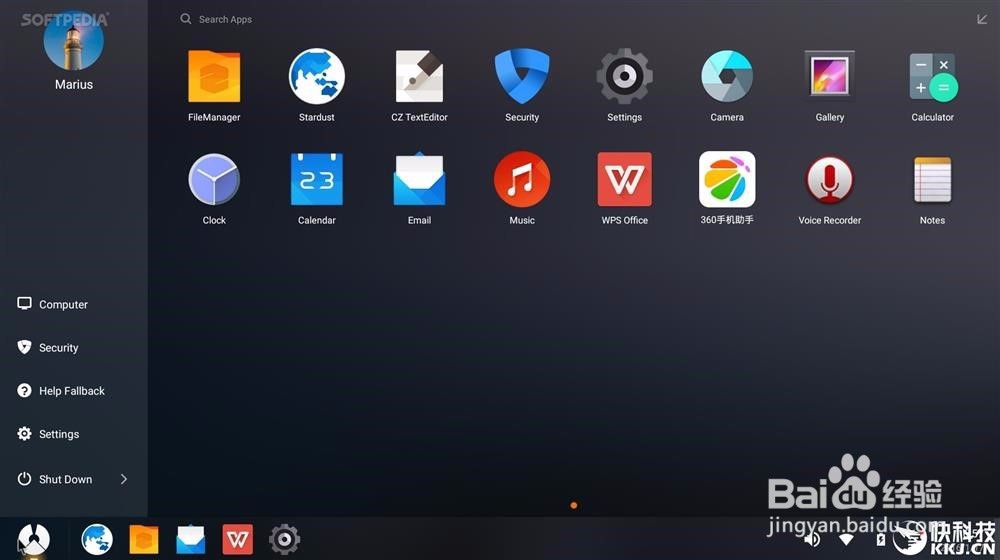Open the 360手机助手 app
Image resolution: width=1000 pixels, height=560 pixels.
(727, 179)
